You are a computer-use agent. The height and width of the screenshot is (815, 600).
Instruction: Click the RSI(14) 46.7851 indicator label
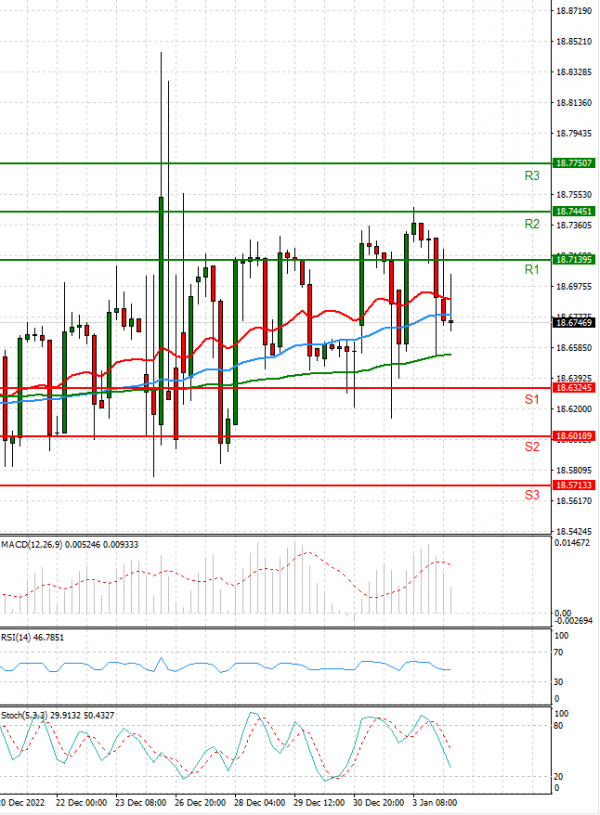click(x=33, y=637)
